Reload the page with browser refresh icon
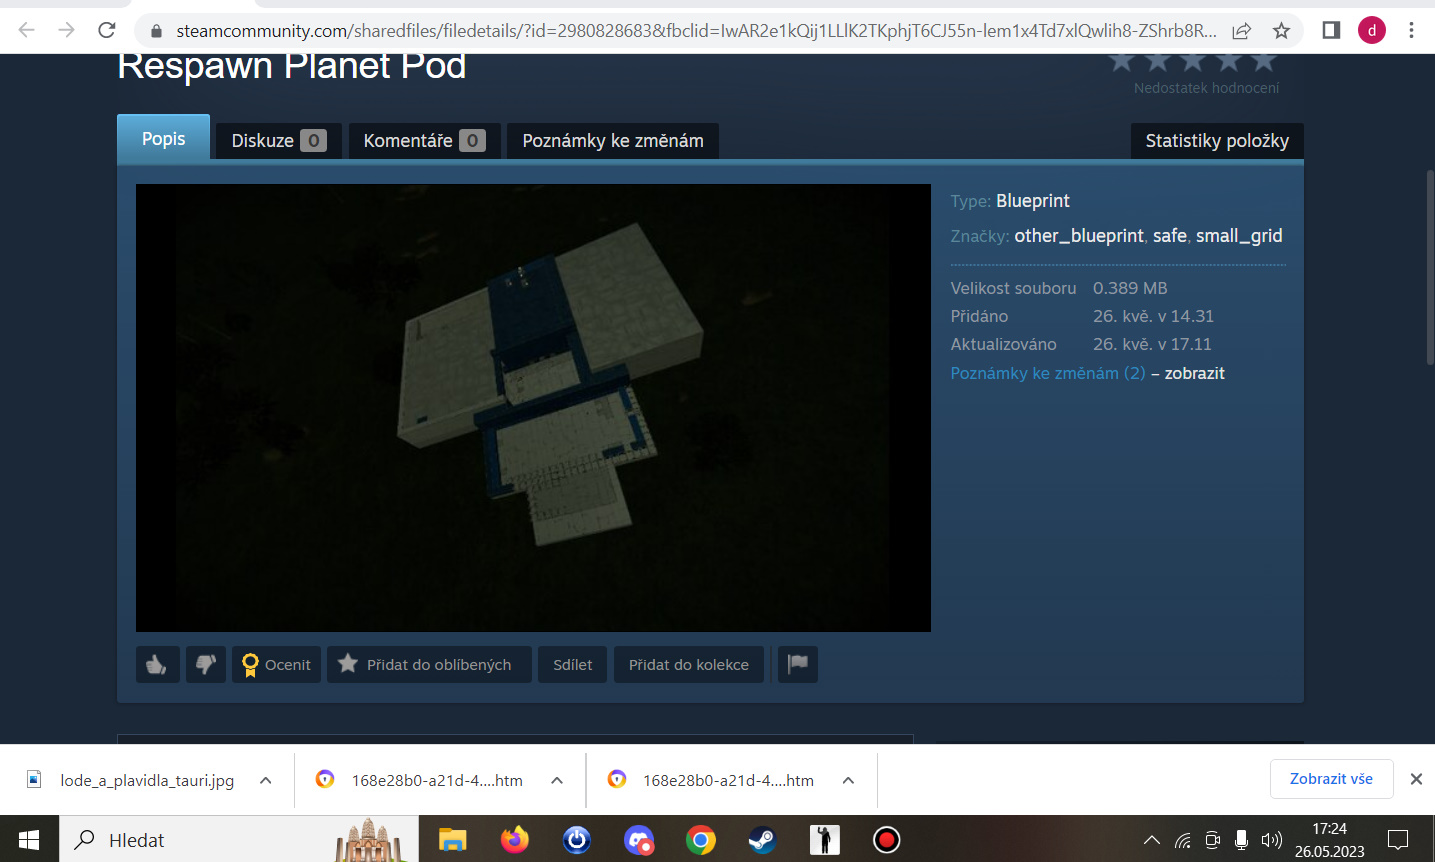Screen dimensions: 1435x862 [x=107, y=30]
